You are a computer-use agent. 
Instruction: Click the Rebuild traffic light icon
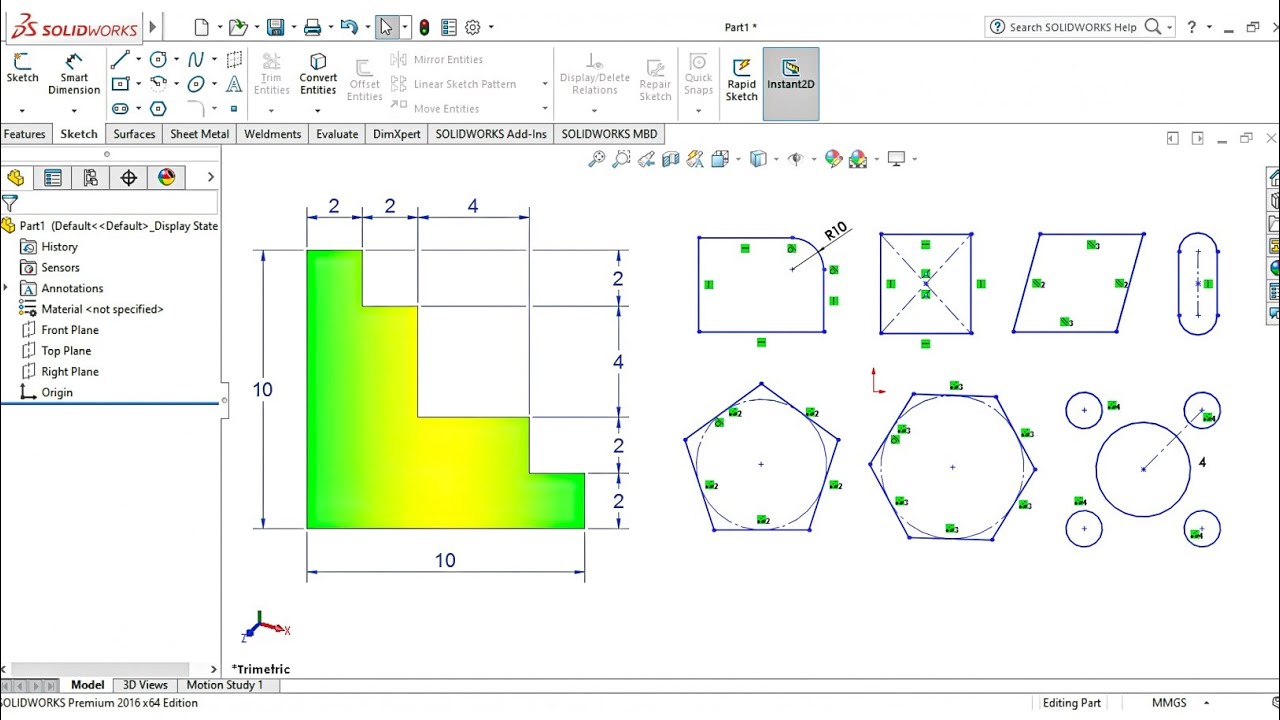pos(424,27)
